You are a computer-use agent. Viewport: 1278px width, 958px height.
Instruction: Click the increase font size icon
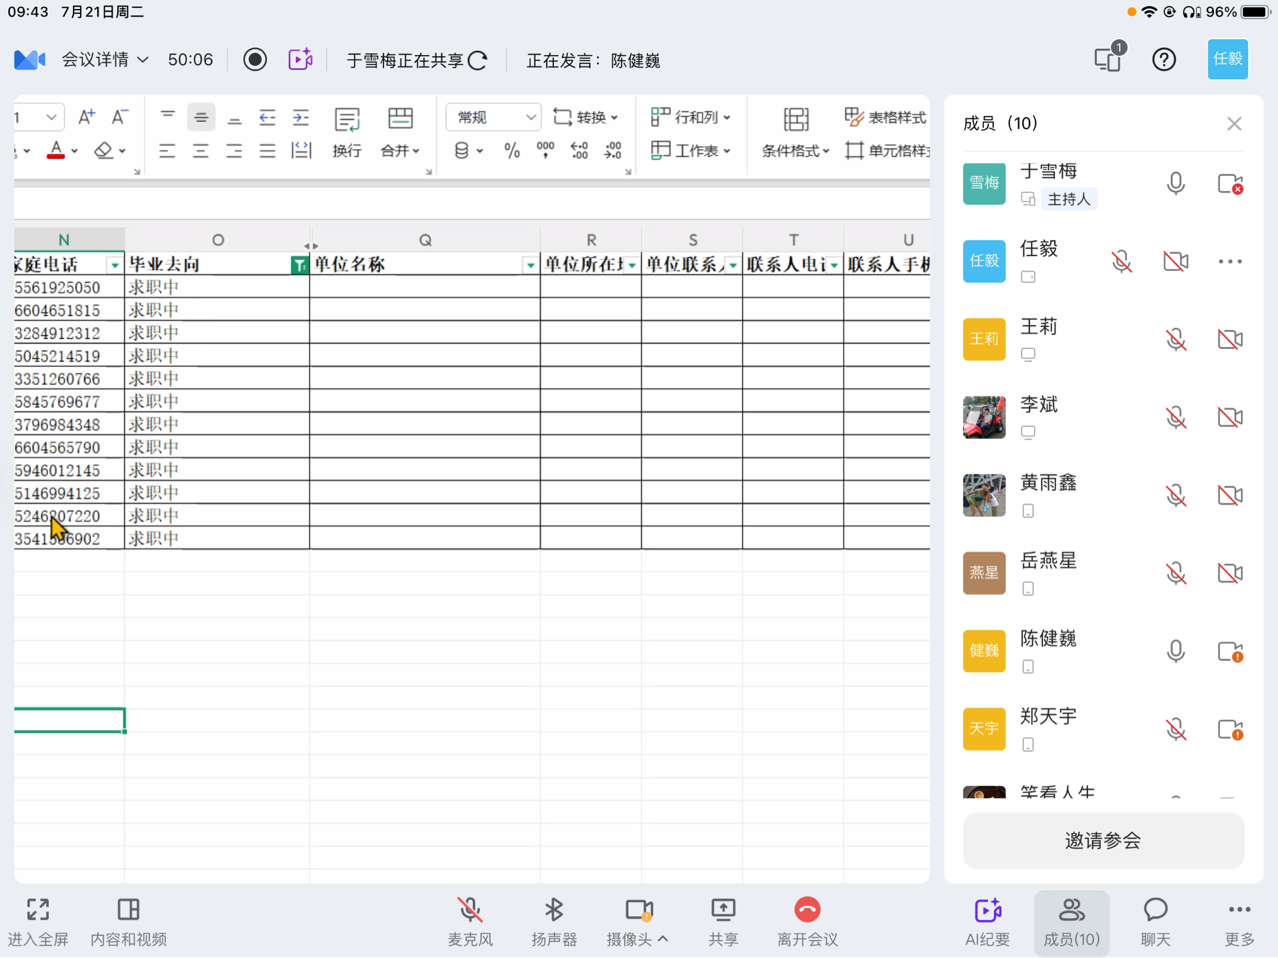click(x=87, y=117)
